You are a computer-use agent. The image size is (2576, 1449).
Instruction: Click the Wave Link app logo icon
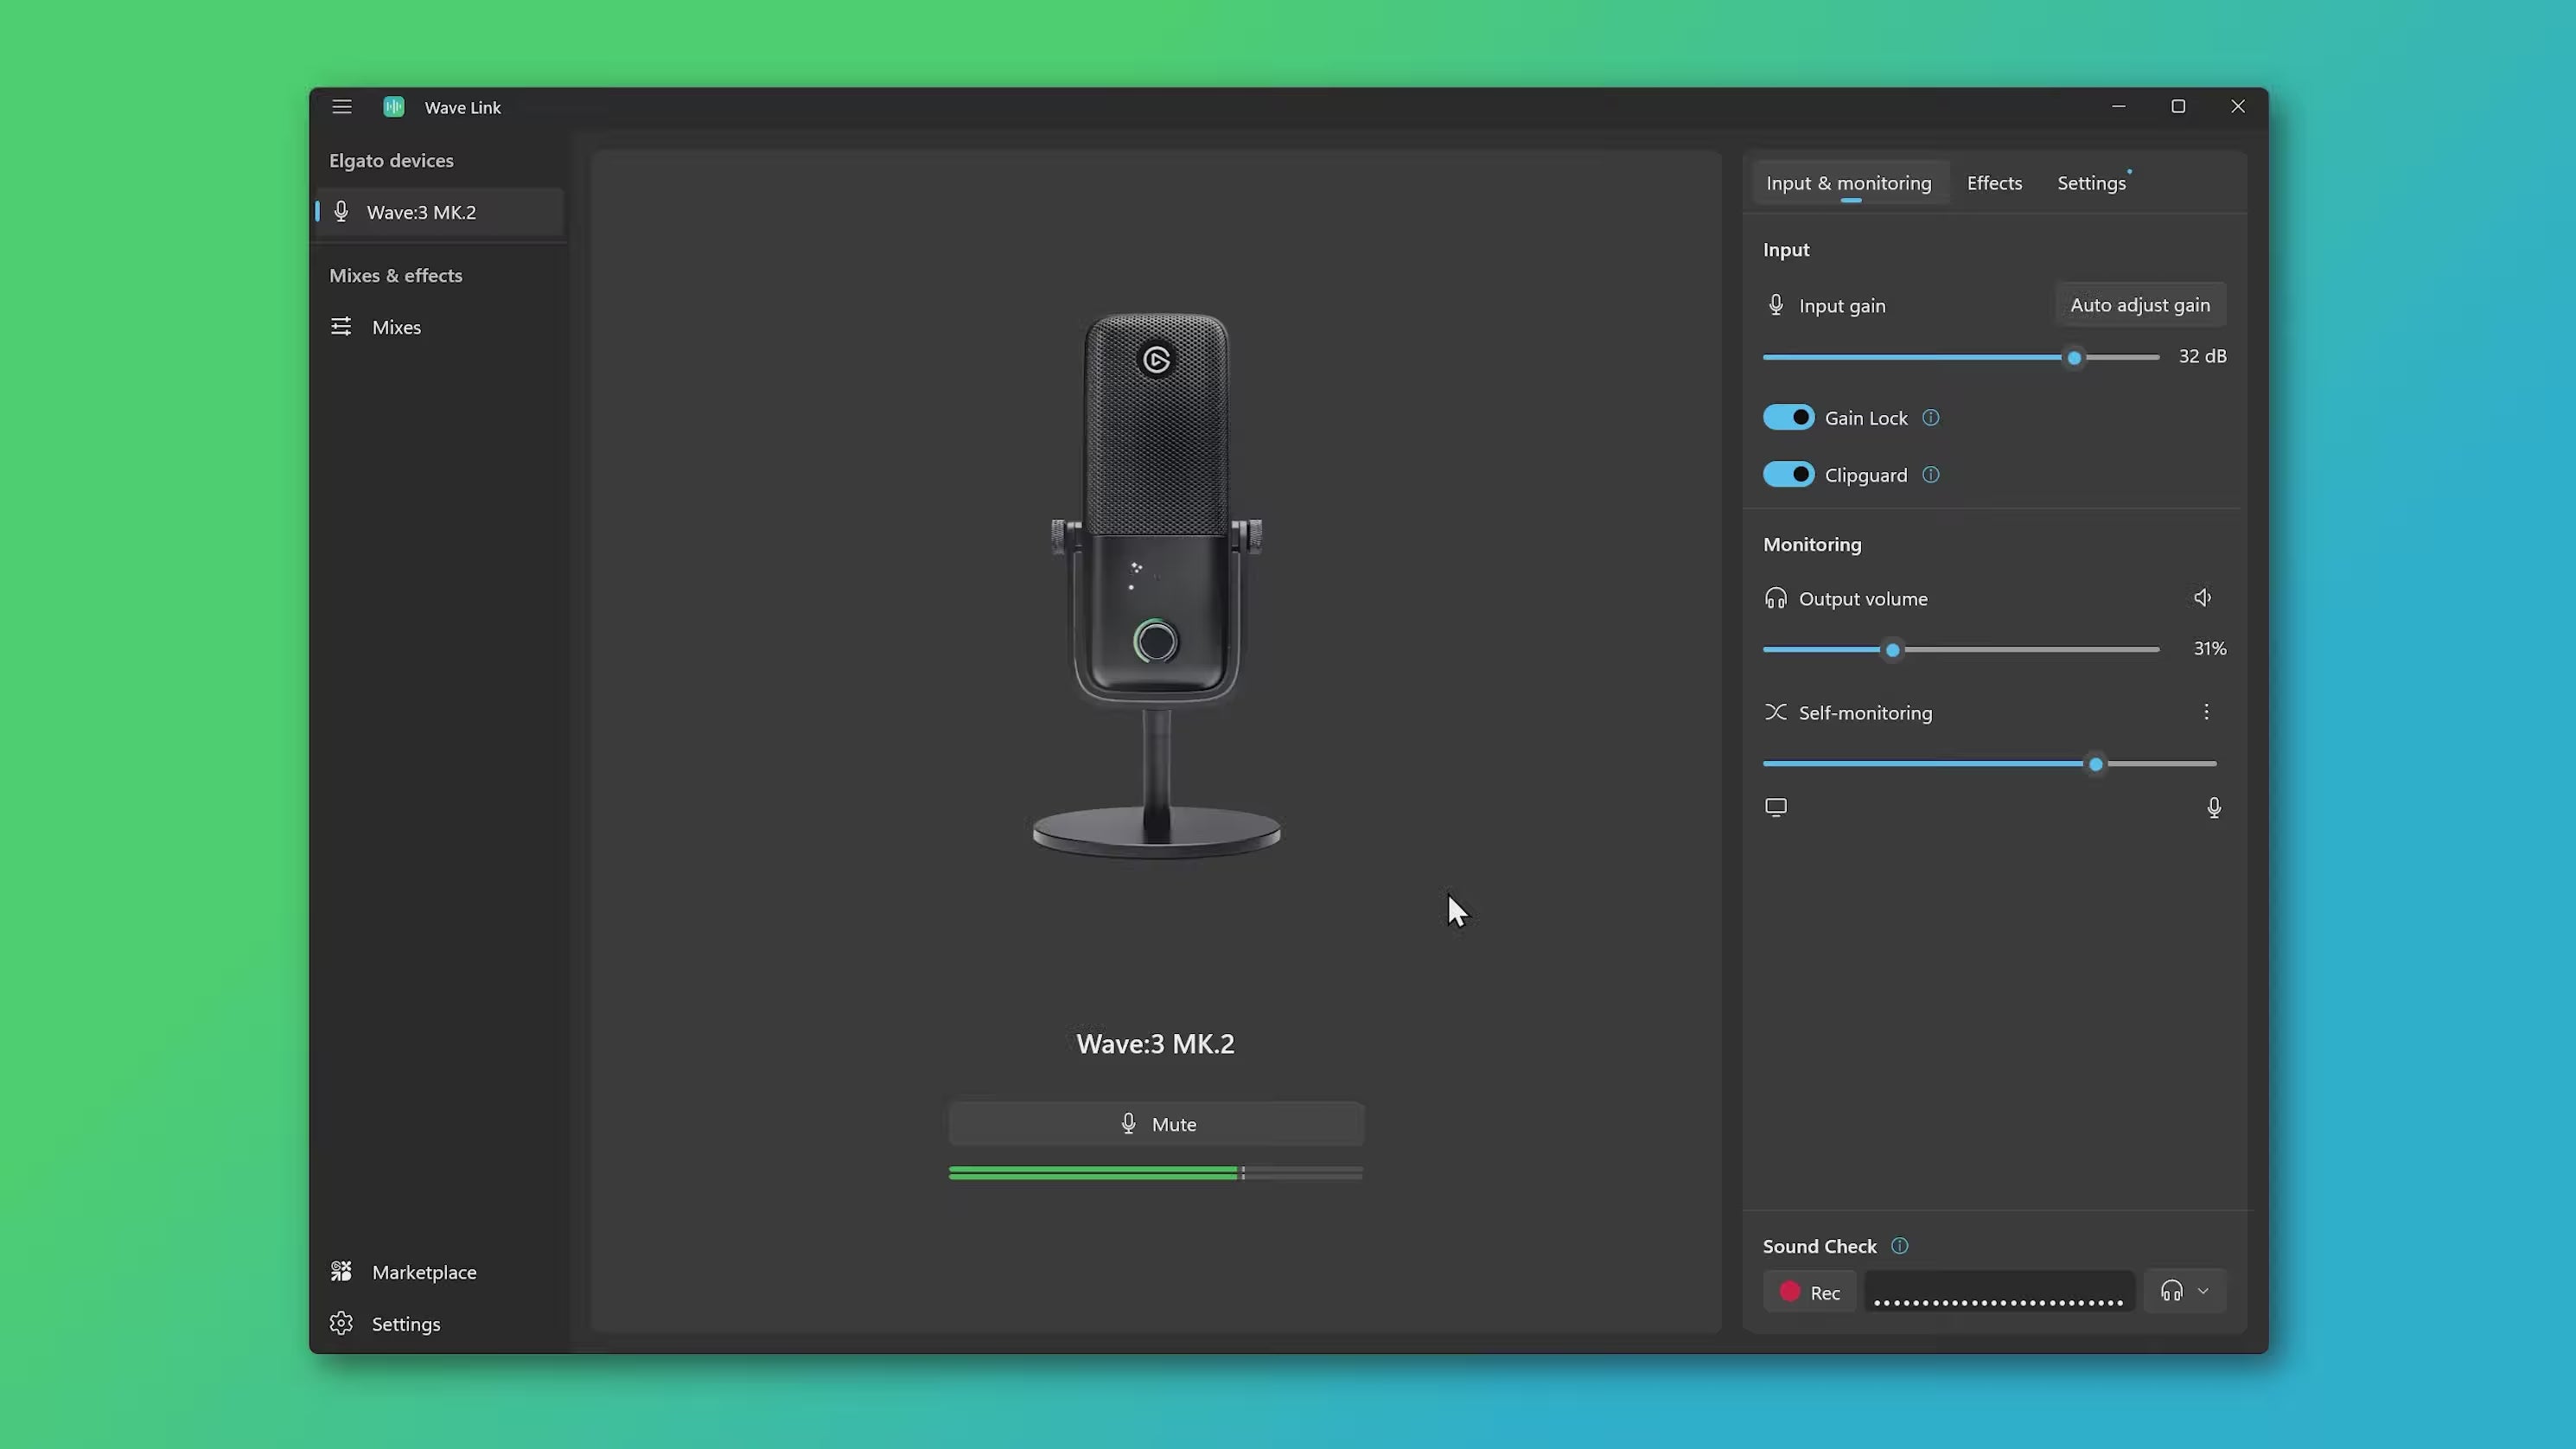pyautogui.click(x=394, y=107)
